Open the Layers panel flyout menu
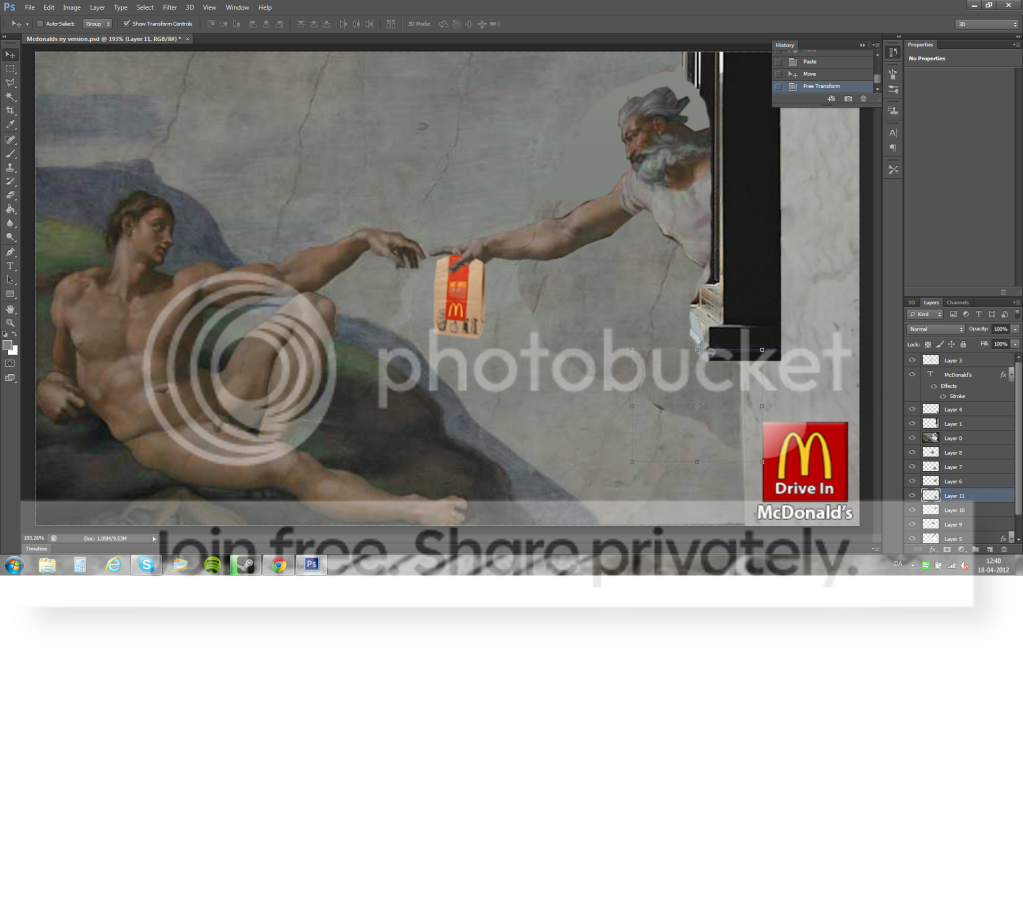The width and height of the screenshot is (1023, 908). (x=1015, y=303)
